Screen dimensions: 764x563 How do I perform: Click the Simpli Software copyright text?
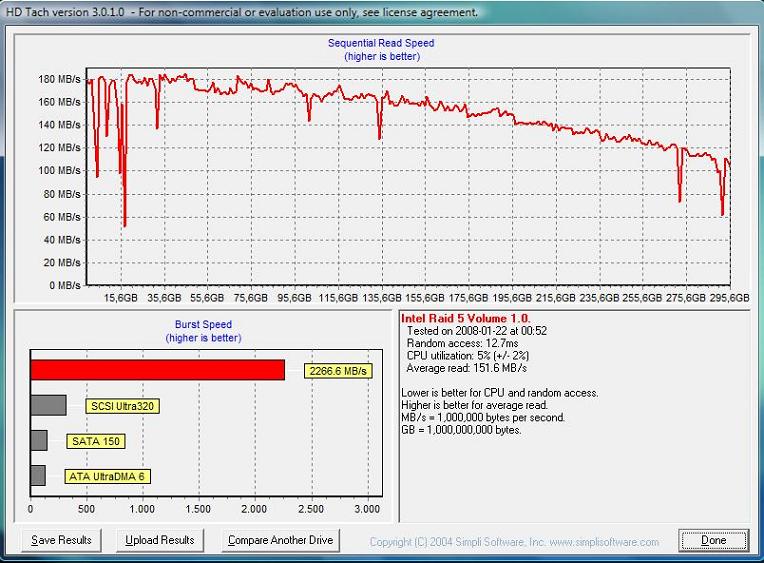click(514, 542)
